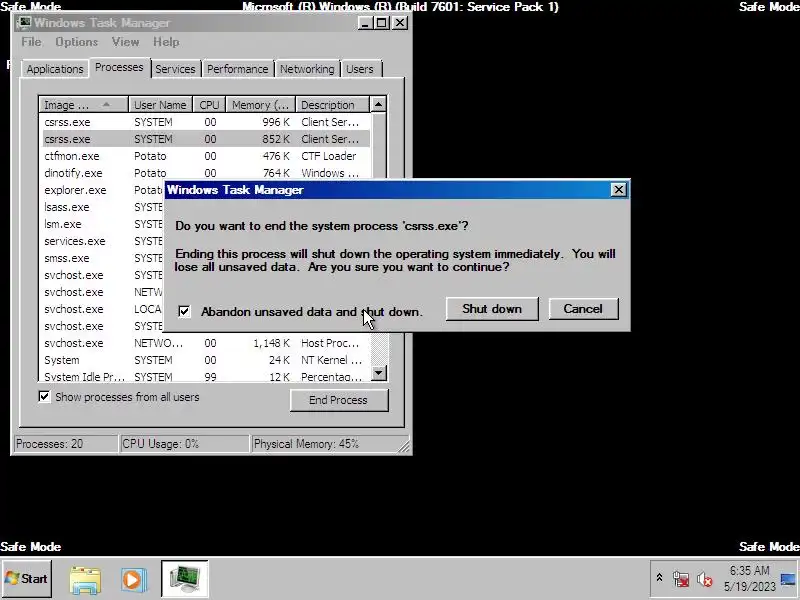Confirm with the Shut down button
800x600 pixels.
[x=492, y=309]
